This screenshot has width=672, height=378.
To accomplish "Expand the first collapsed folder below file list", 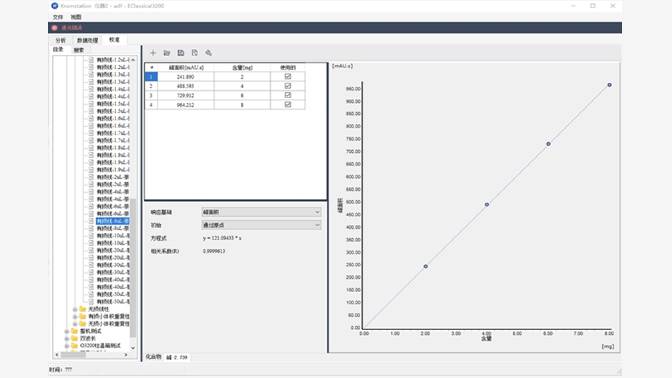I will coord(75,309).
